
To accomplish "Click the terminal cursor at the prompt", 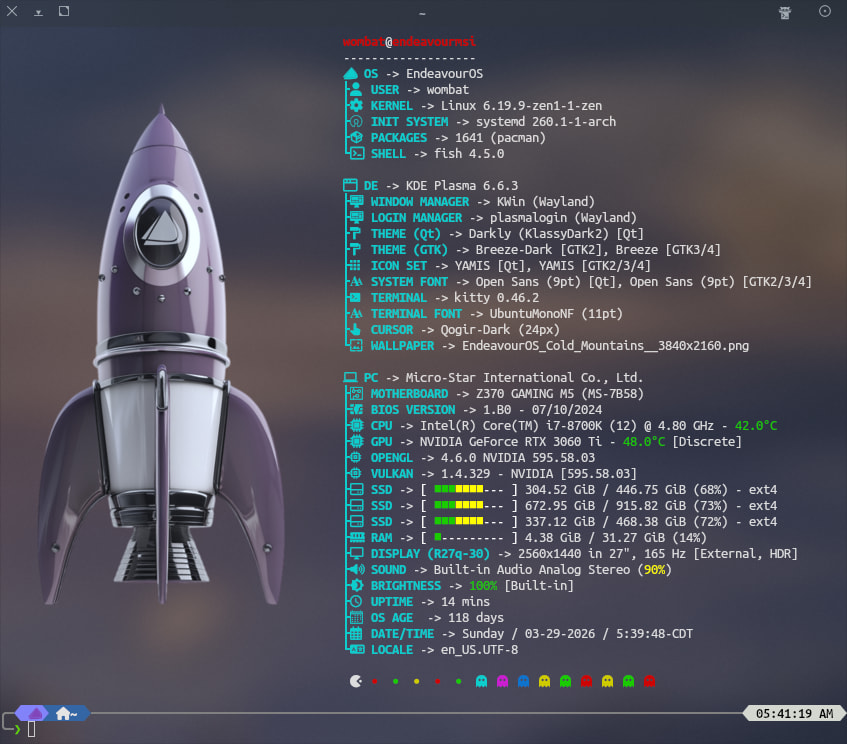I will [x=32, y=729].
